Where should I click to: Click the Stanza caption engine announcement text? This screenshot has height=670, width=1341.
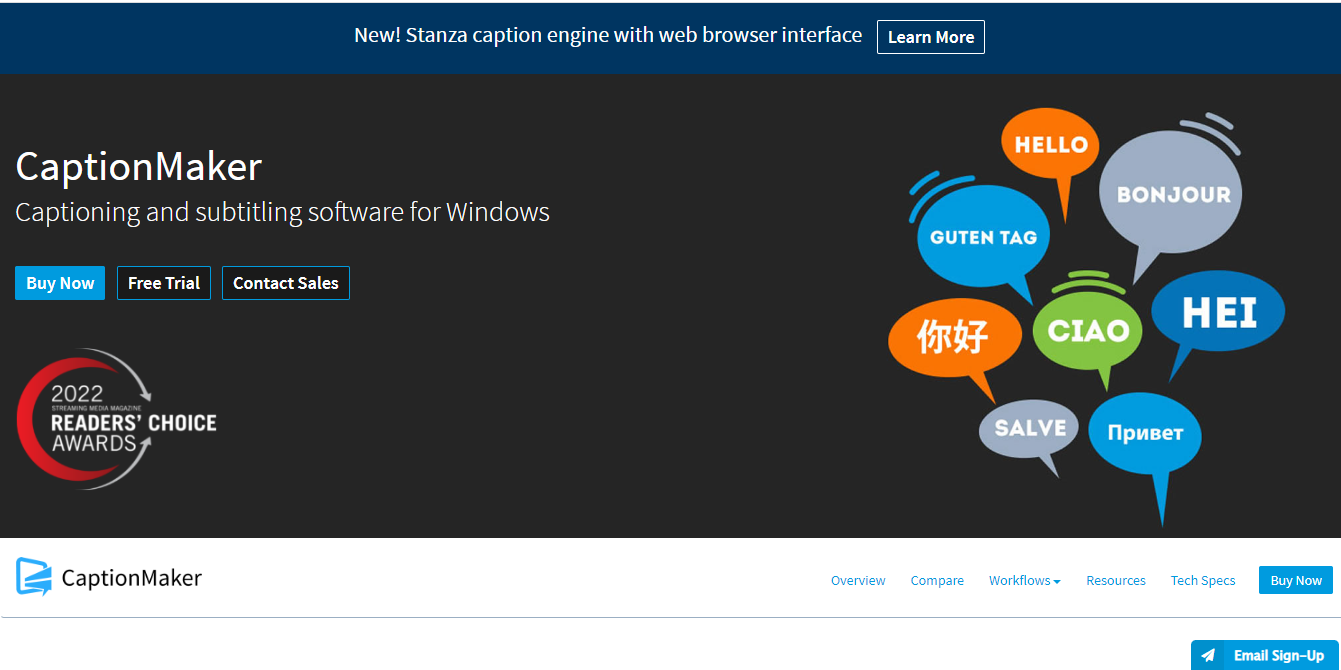(608, 35)
